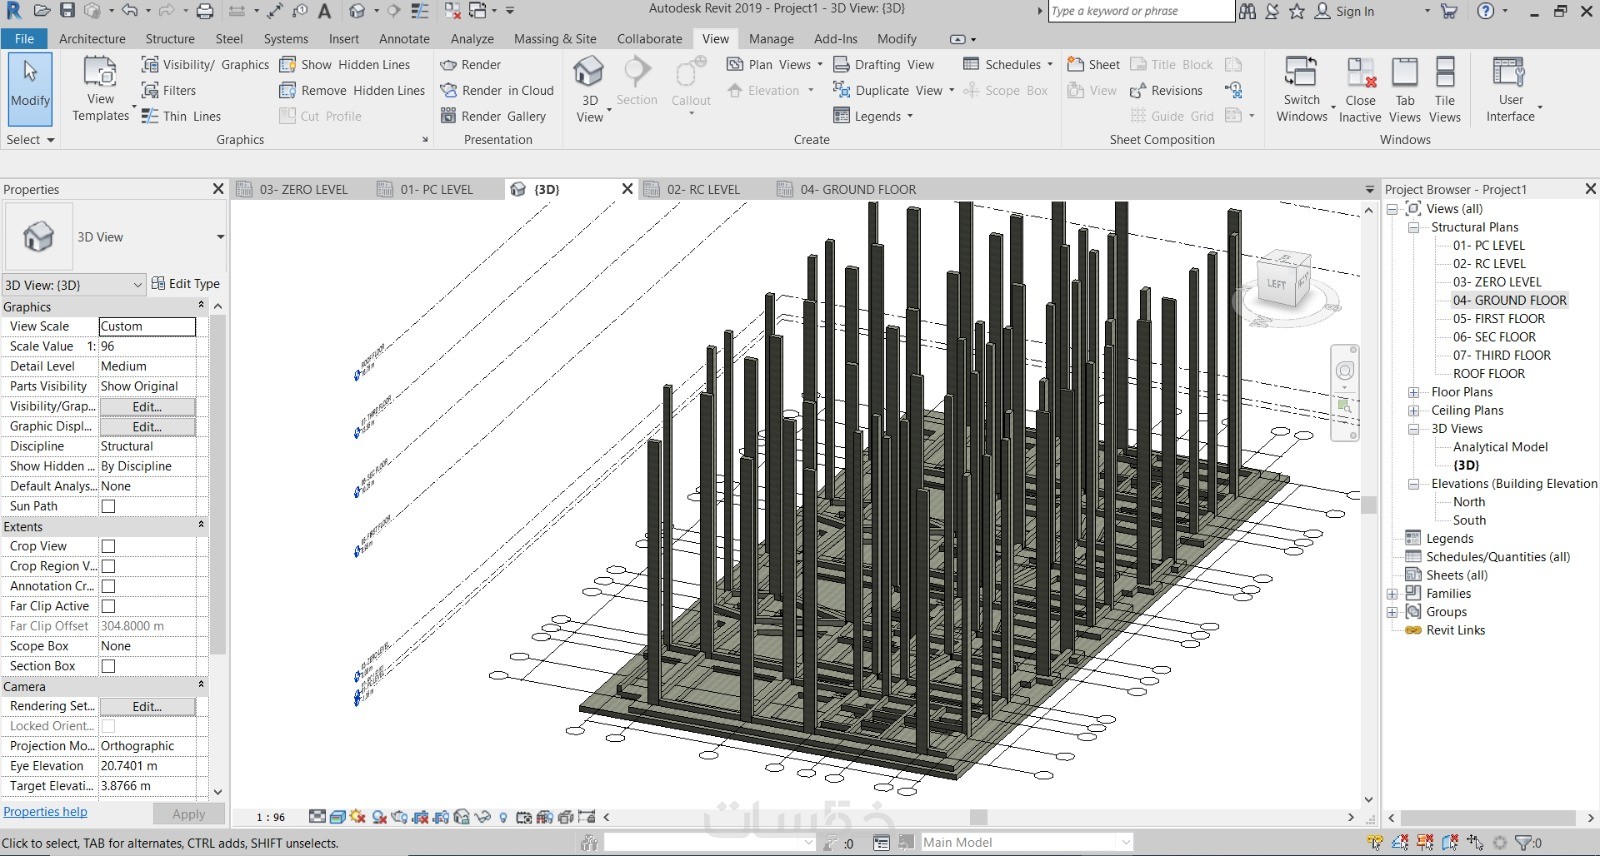Click the Schedules tool icon
1600x856 pixels.
[x=971, y=64]
